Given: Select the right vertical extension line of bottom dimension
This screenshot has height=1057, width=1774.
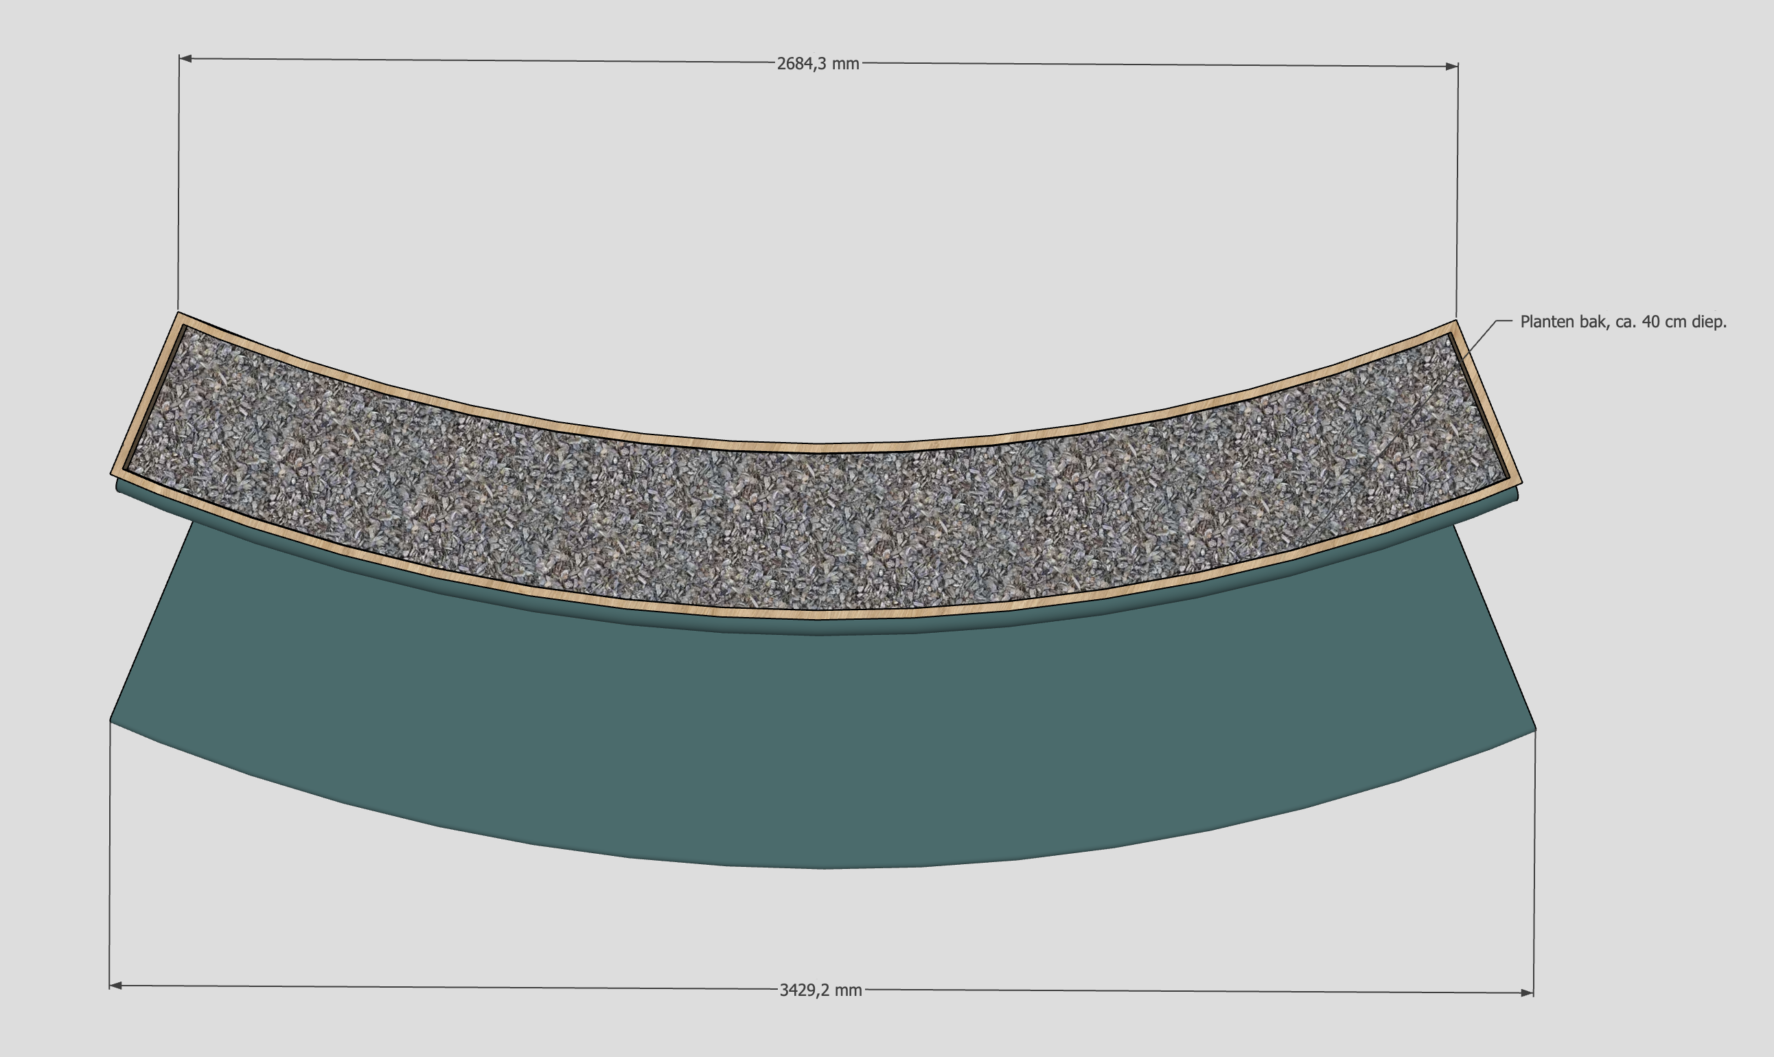Looking at the screenshot, I should click(1534, 860).
